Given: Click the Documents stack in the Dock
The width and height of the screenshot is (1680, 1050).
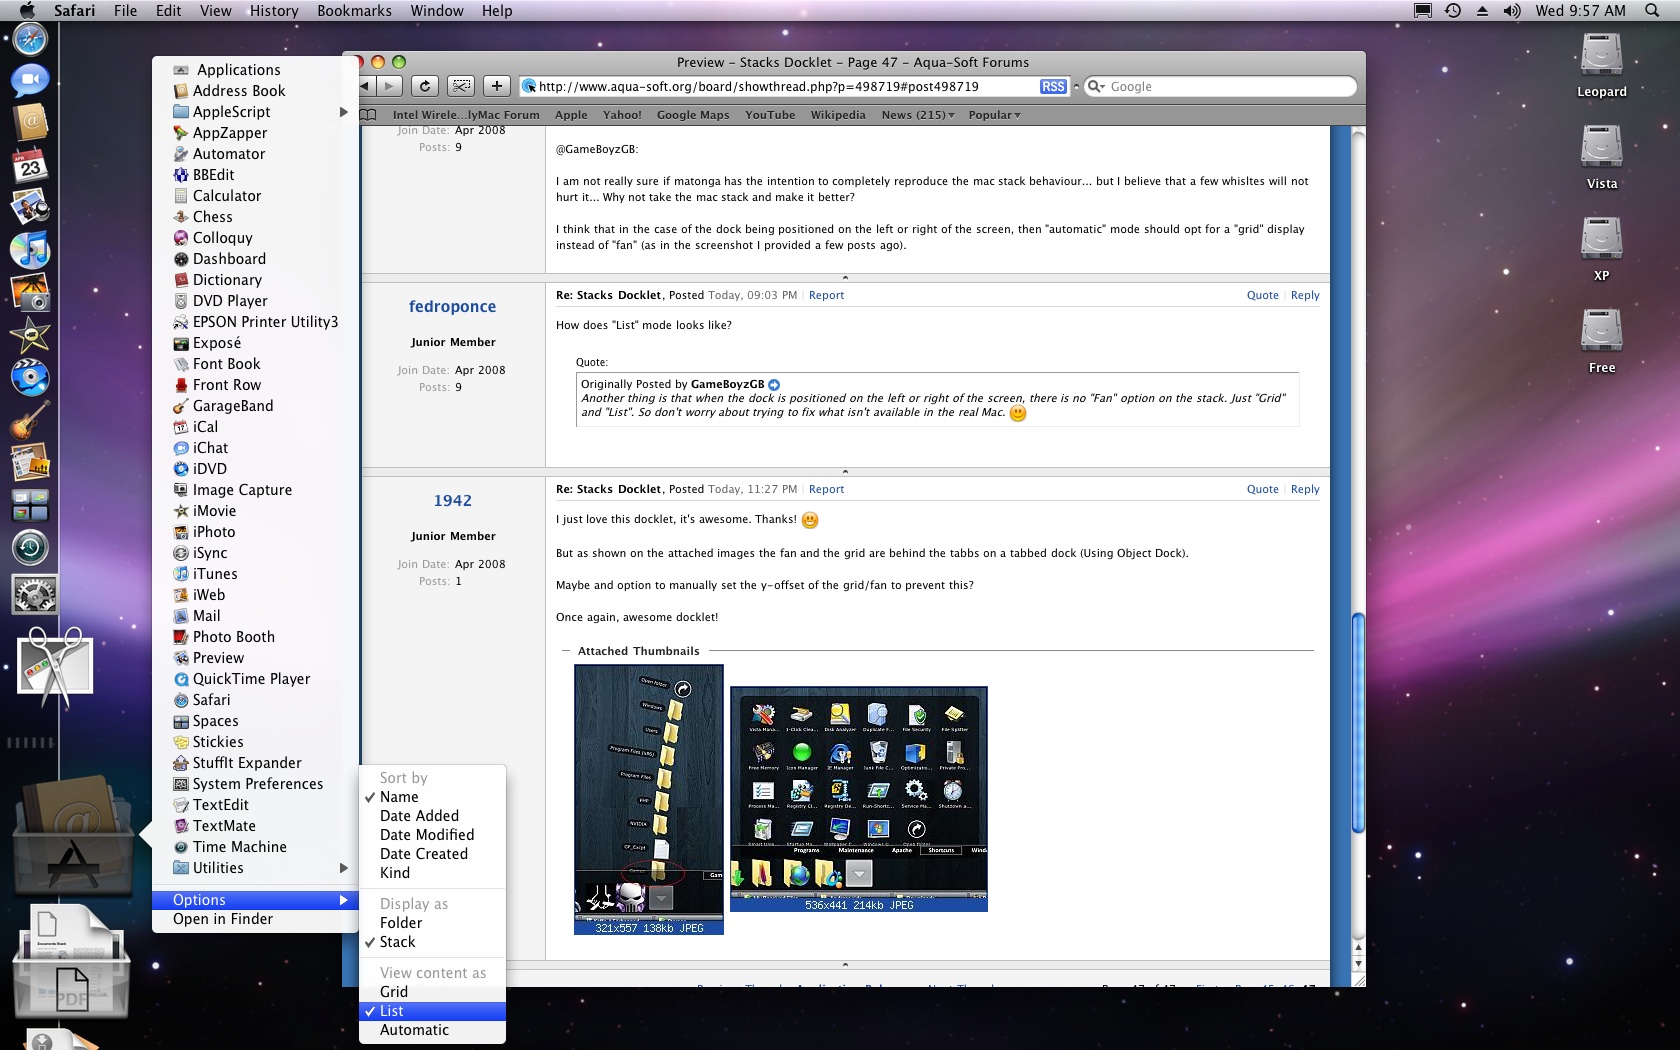Looking at the screenshot, I should point(72,960).
